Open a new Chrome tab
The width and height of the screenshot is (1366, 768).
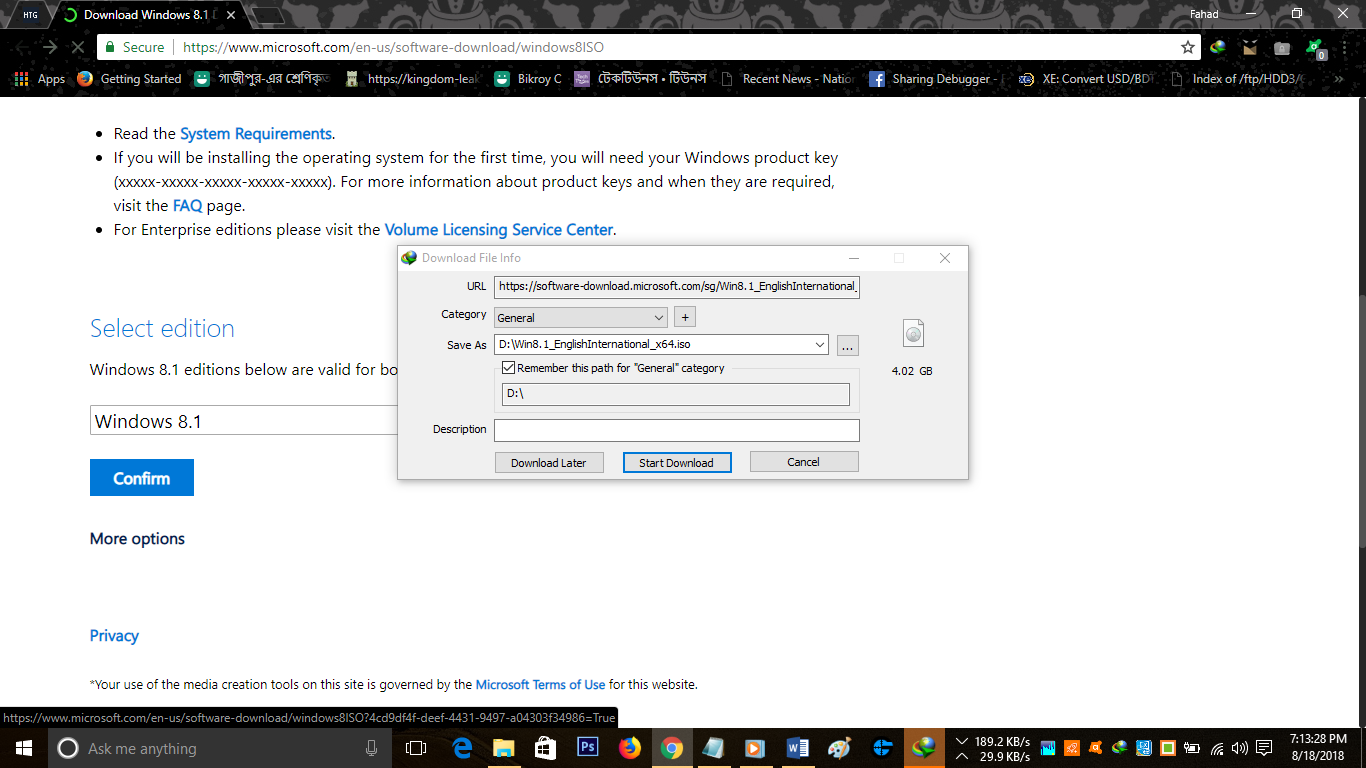pos(267,15)
